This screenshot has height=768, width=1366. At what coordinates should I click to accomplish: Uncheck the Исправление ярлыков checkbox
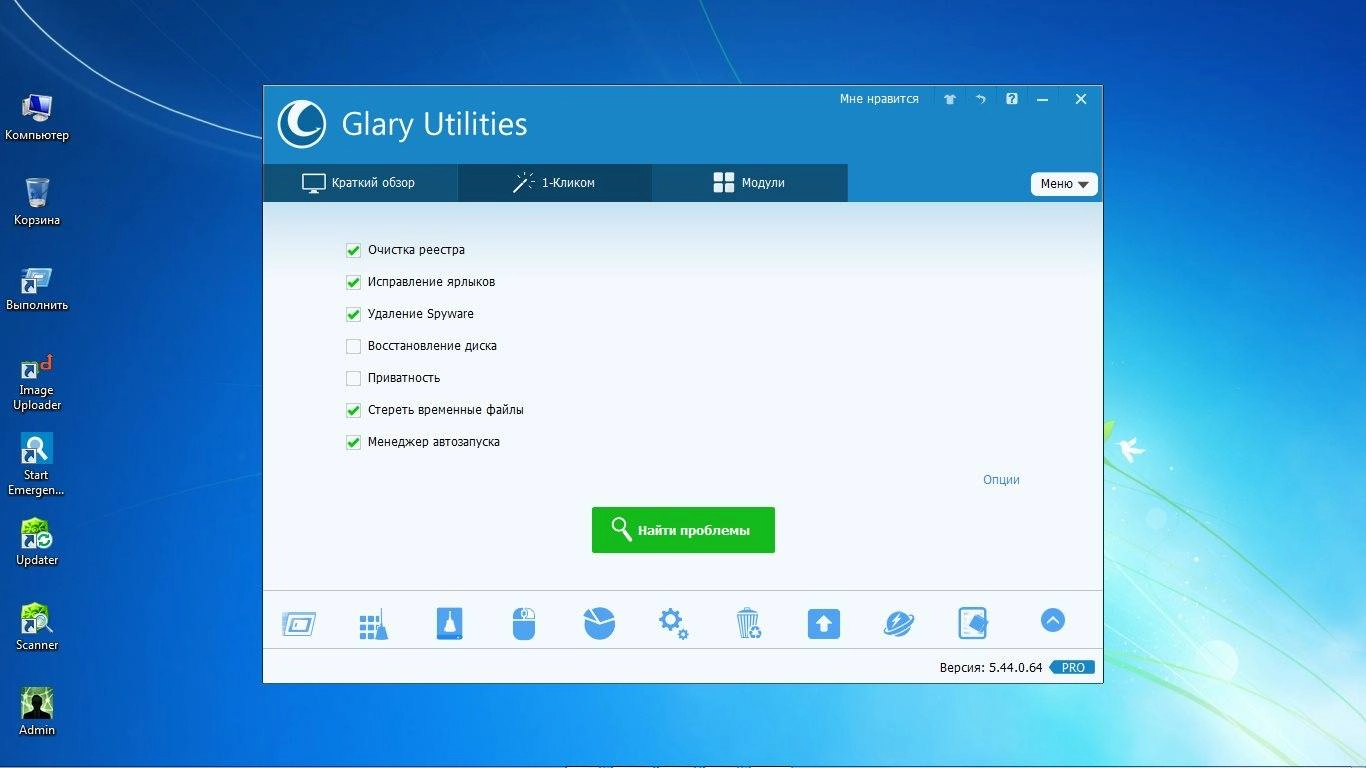click(x=353, y=282)
